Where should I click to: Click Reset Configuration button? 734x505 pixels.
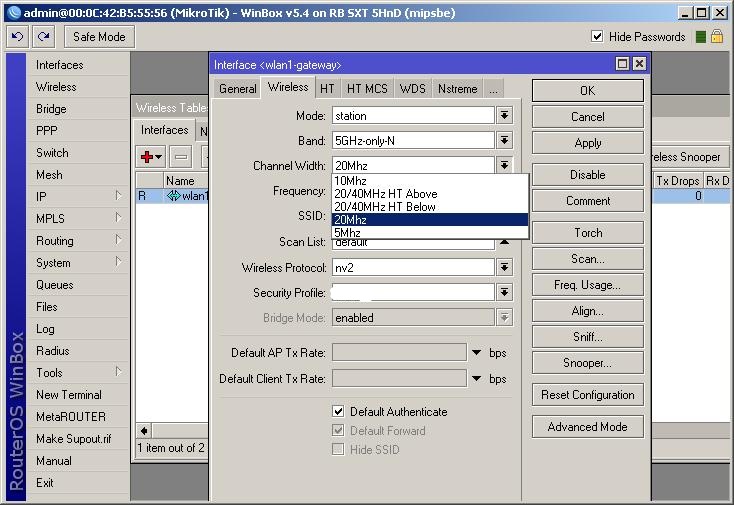click(587, 395)
